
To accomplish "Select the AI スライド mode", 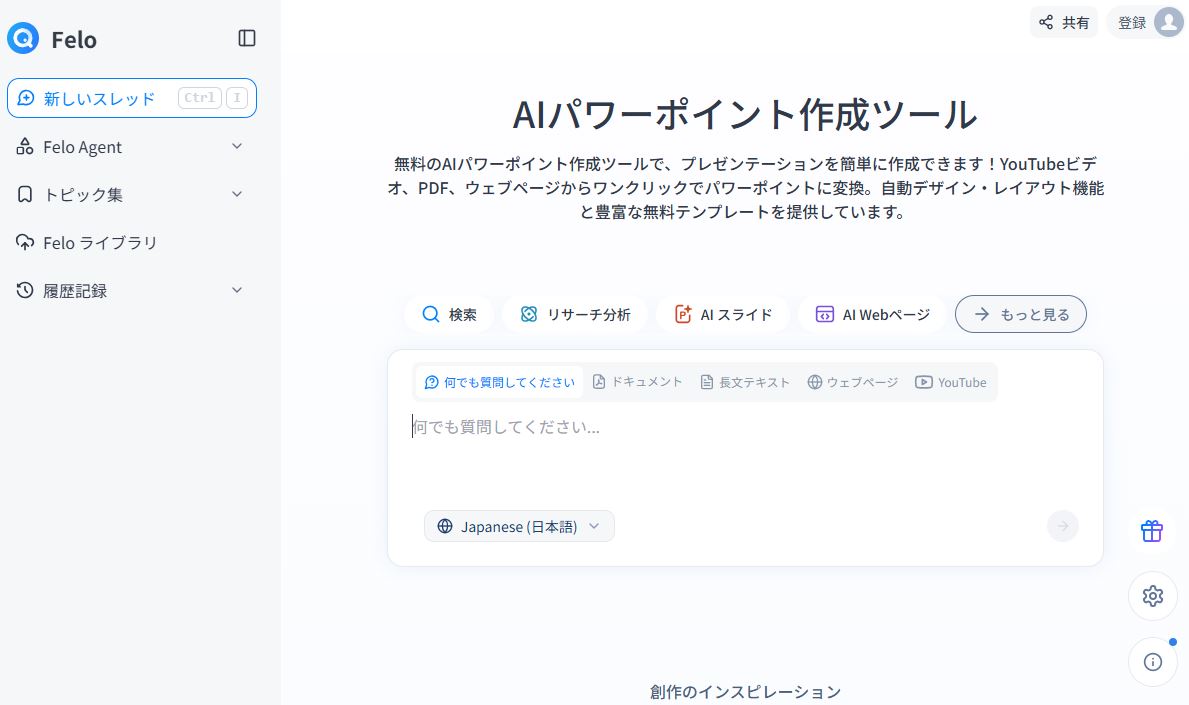I will pos(723,314).
